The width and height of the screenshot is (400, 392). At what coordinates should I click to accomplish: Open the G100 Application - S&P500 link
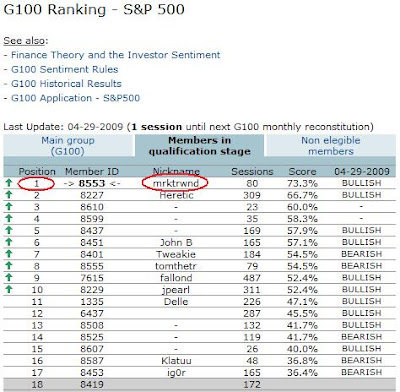click(x=75, y=98)
